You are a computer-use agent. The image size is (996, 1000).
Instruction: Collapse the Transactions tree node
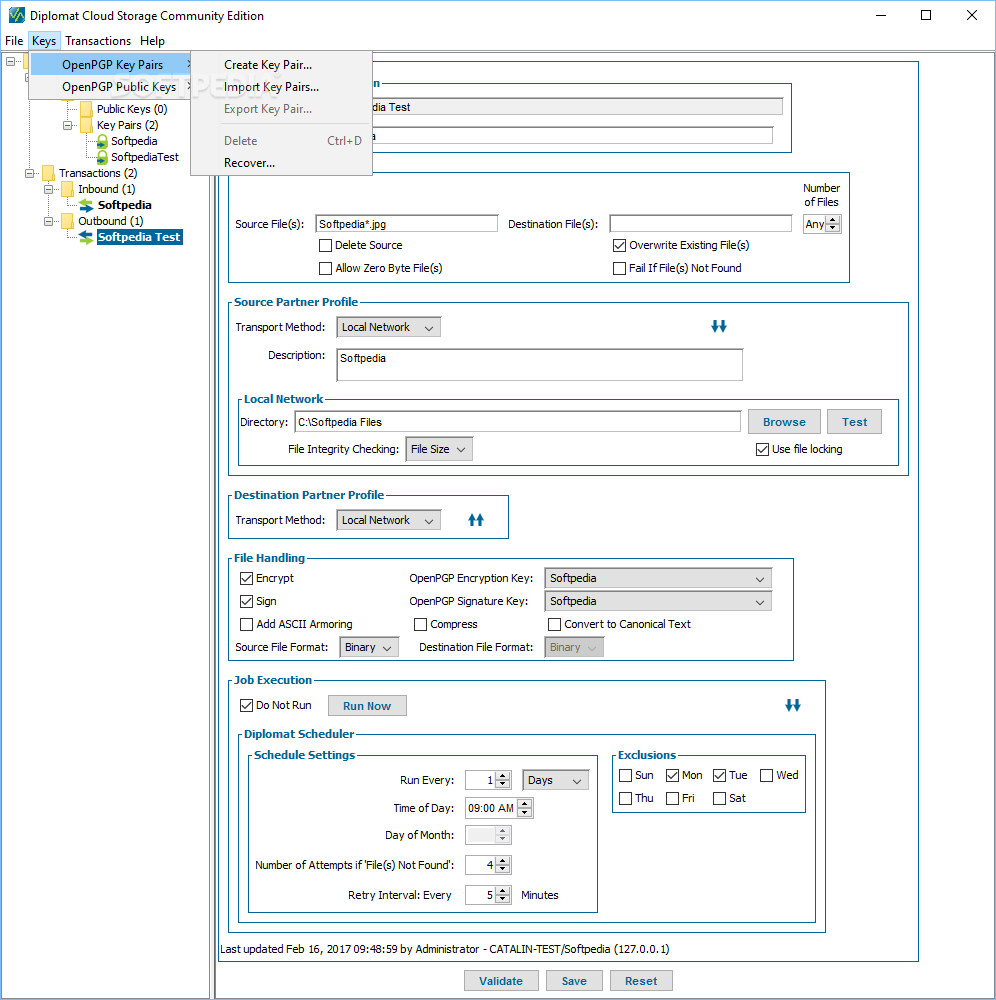click(x=29, y=173)
